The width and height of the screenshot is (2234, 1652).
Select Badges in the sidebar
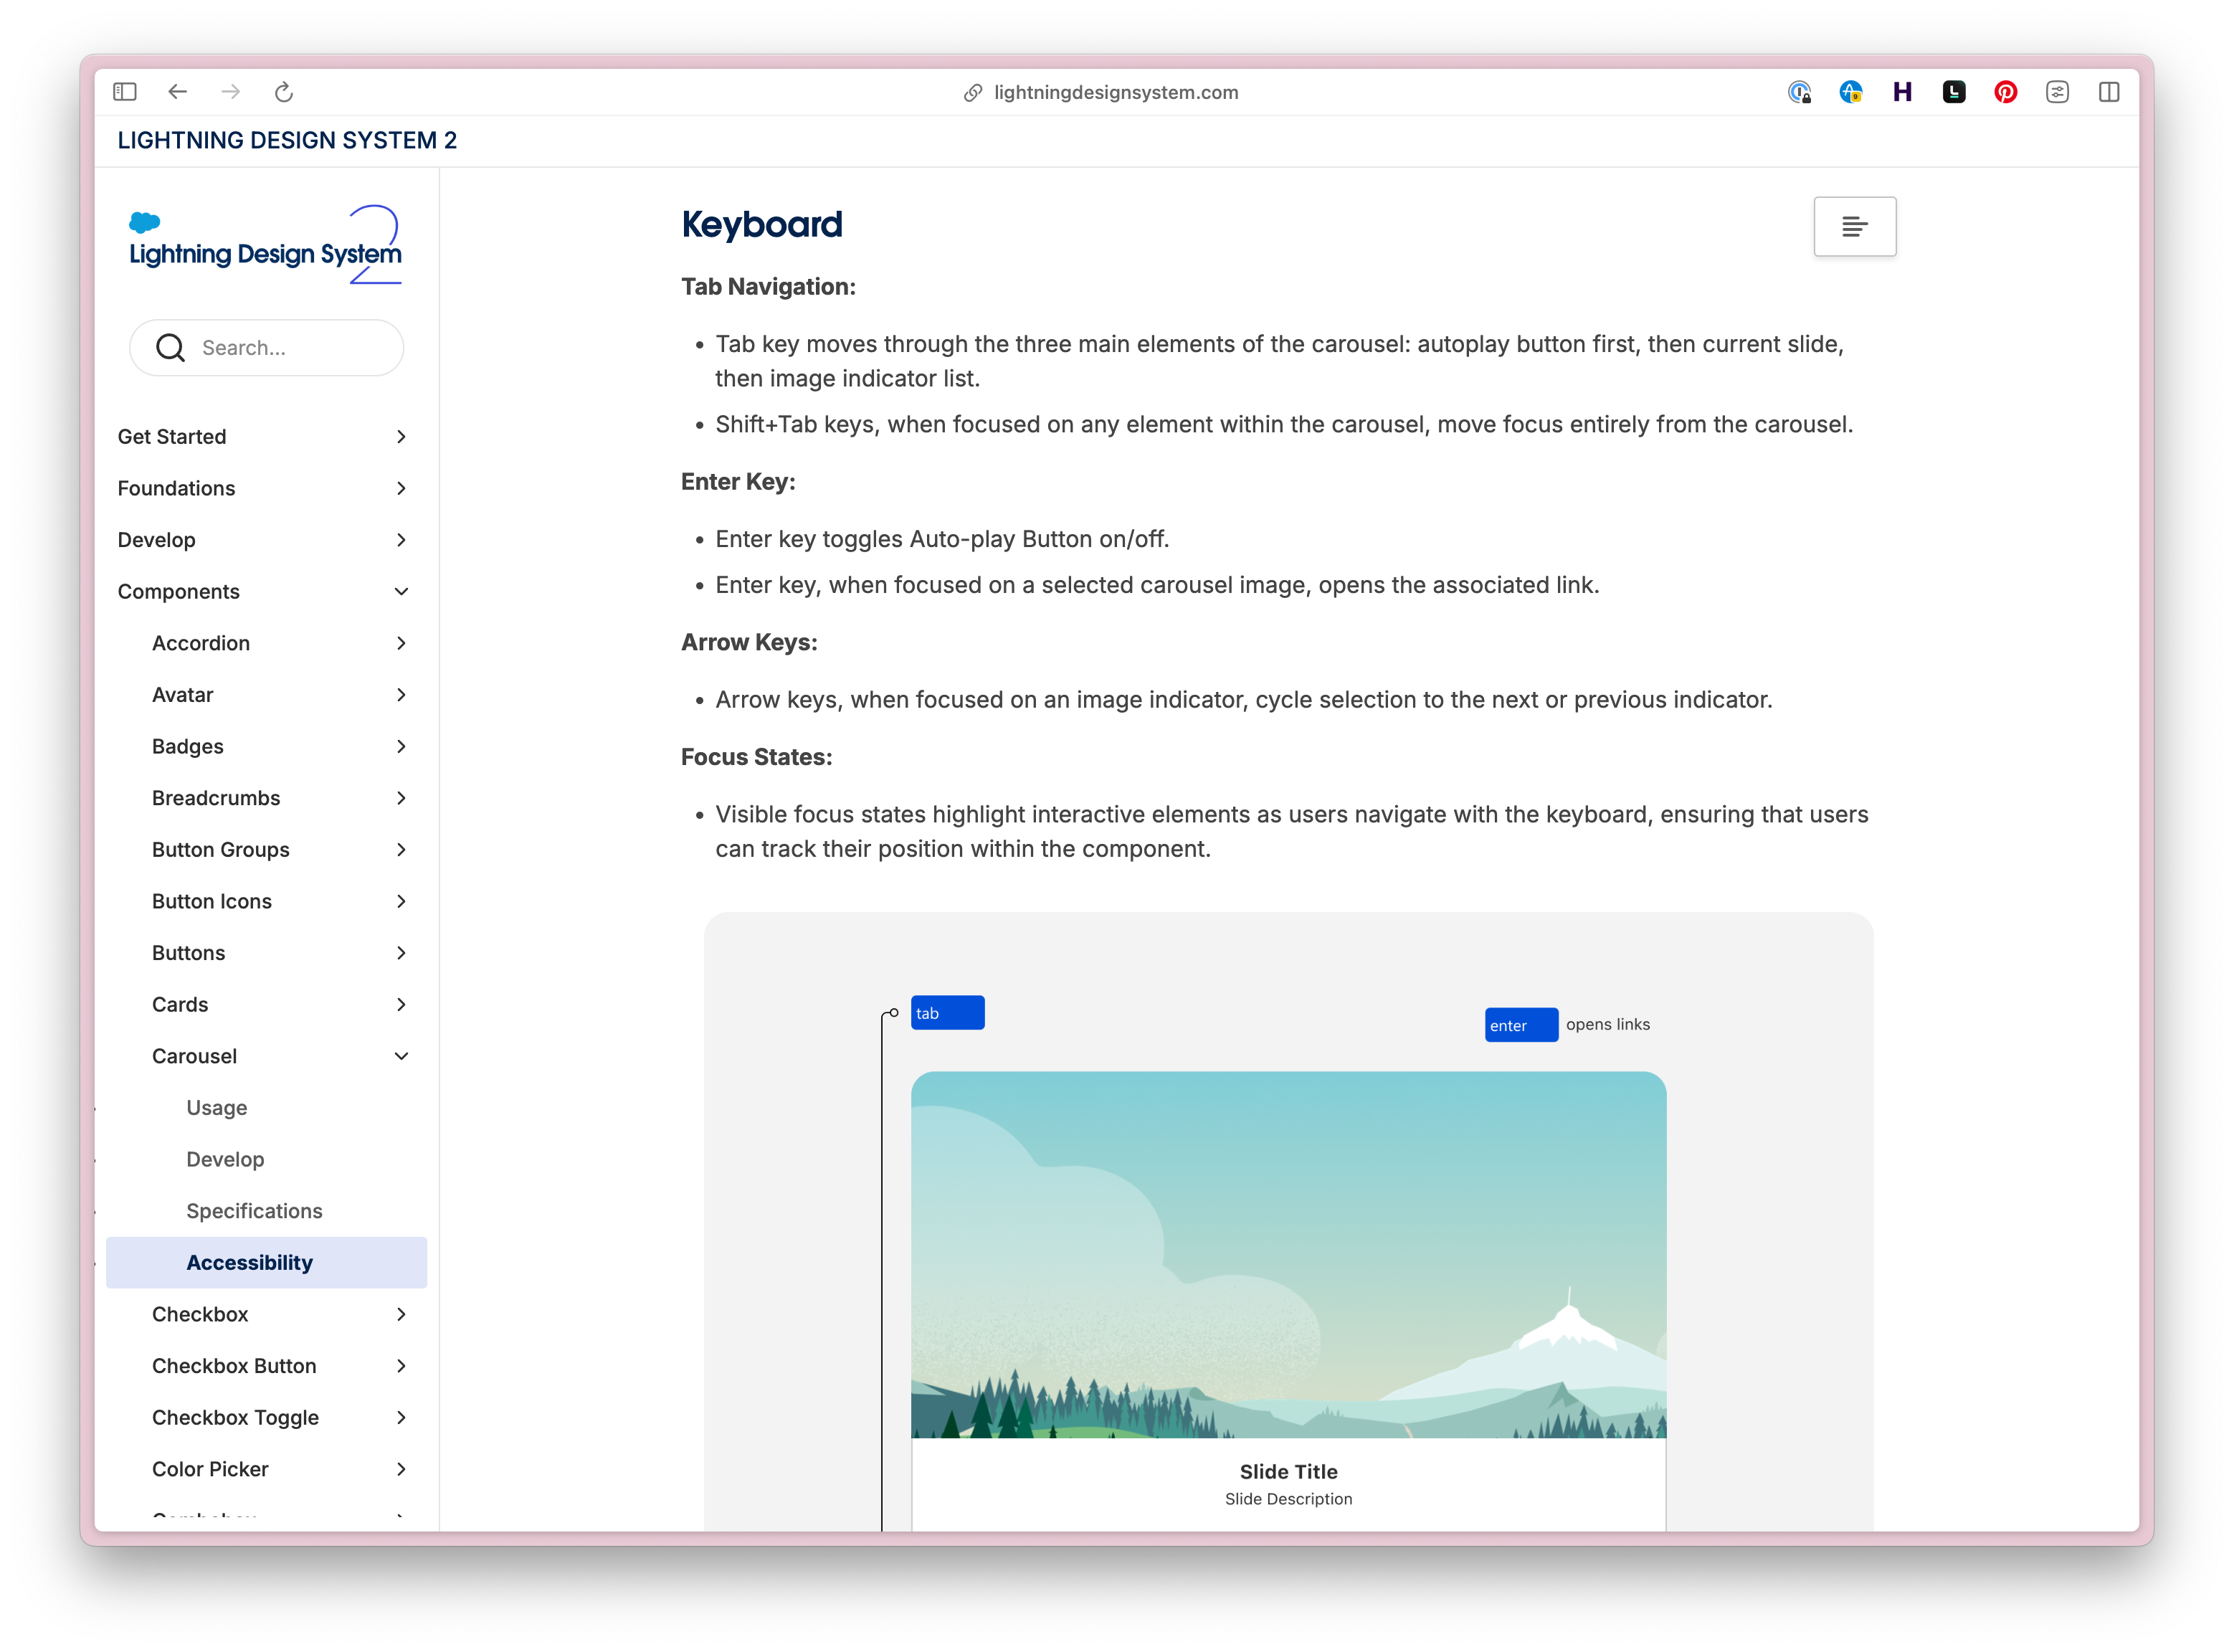[x=187, y=747]
